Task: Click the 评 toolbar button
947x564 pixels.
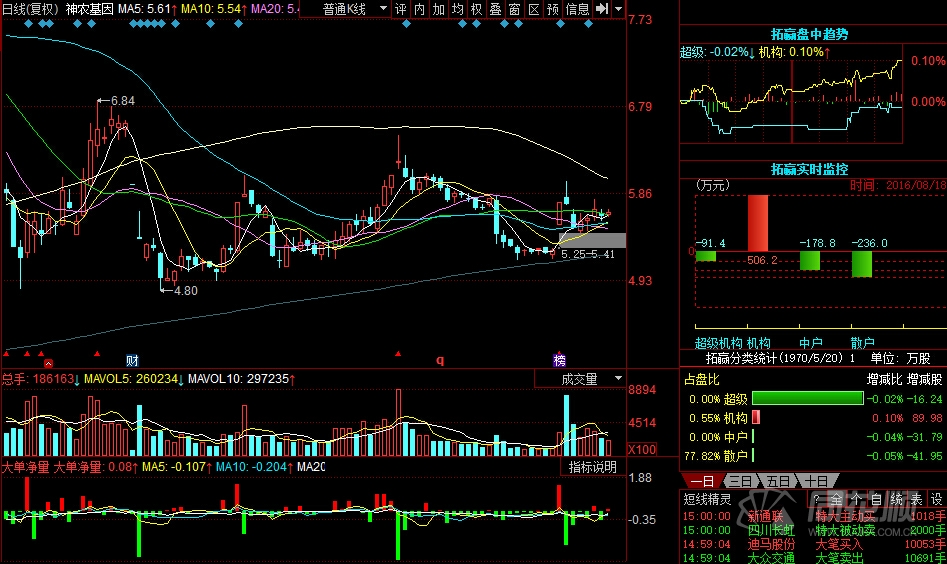Action: [401, 9]
